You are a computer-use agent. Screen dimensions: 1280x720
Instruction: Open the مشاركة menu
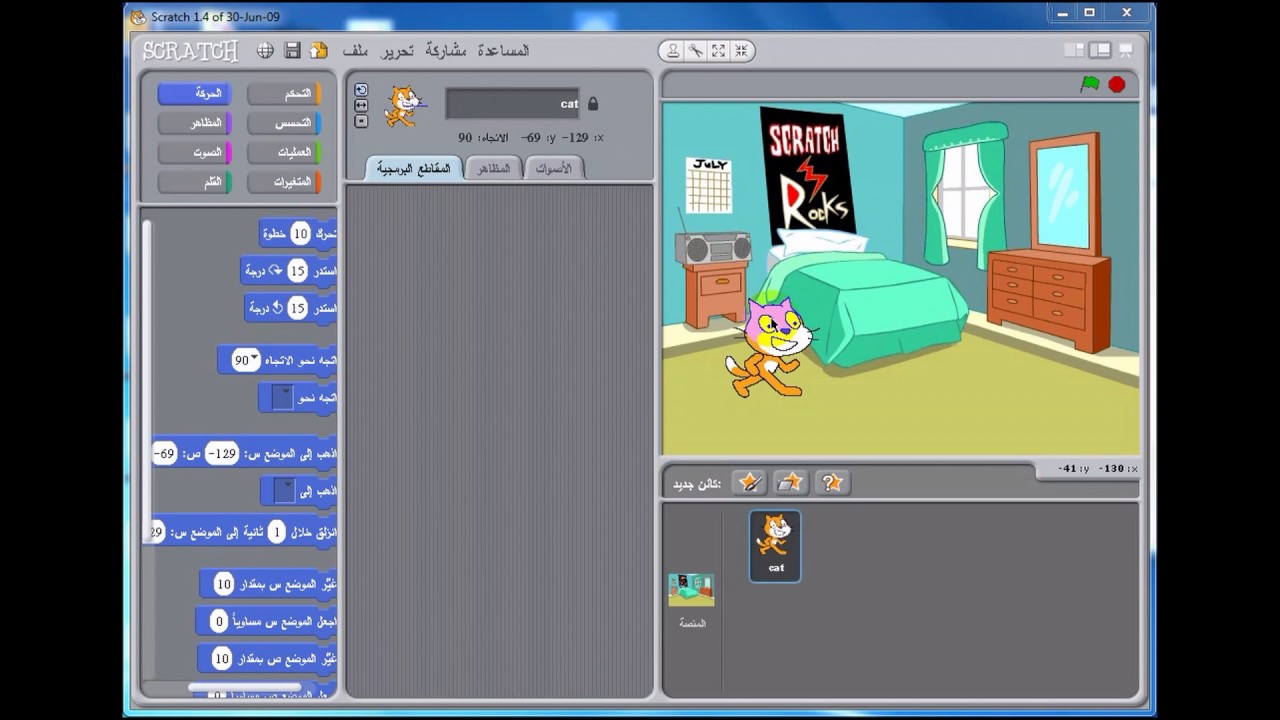(x=447, y=50)
